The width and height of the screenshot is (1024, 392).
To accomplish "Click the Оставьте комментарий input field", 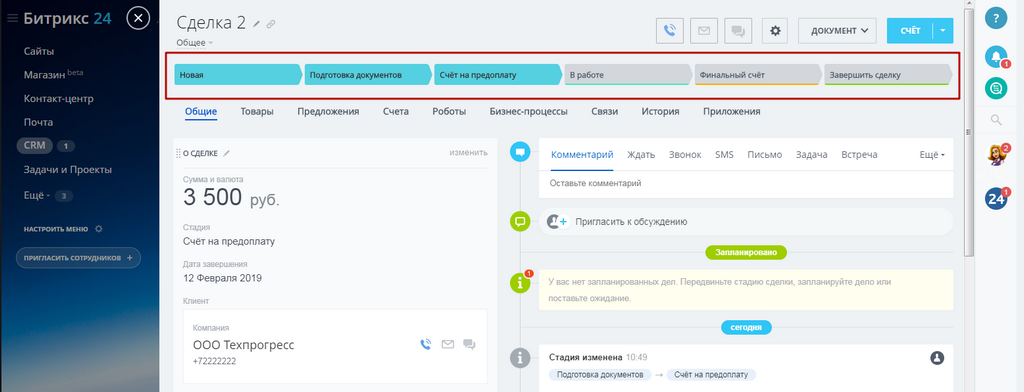I will pyautogui.click(x=746, y=184).
